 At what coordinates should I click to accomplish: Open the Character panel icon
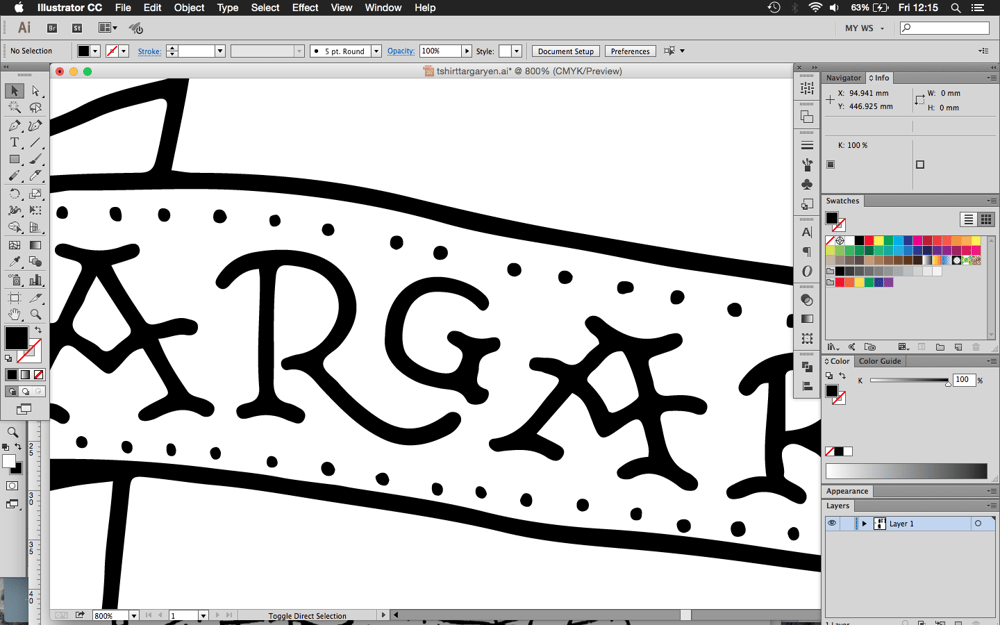[807, 232]
